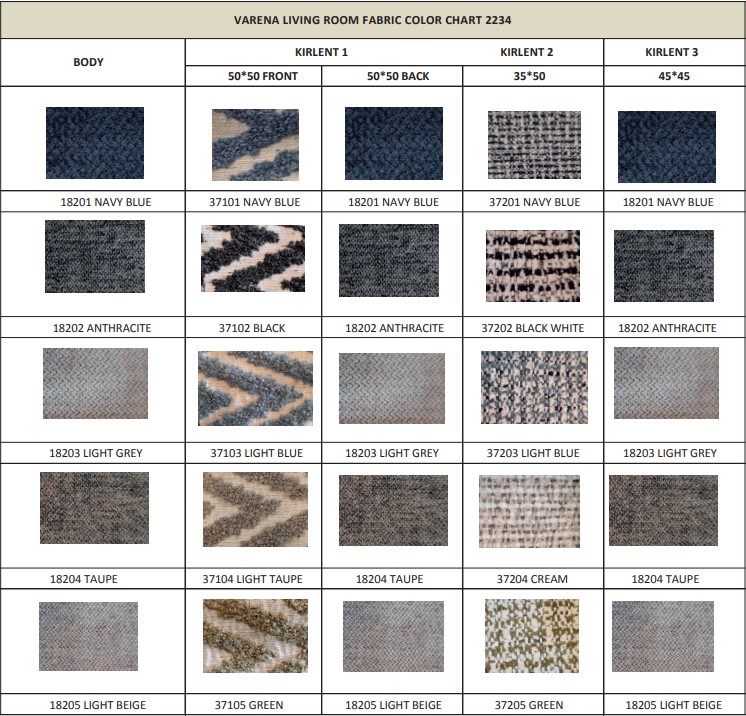Click the 50*50 FRONT subheader

(x=254, y=75)
